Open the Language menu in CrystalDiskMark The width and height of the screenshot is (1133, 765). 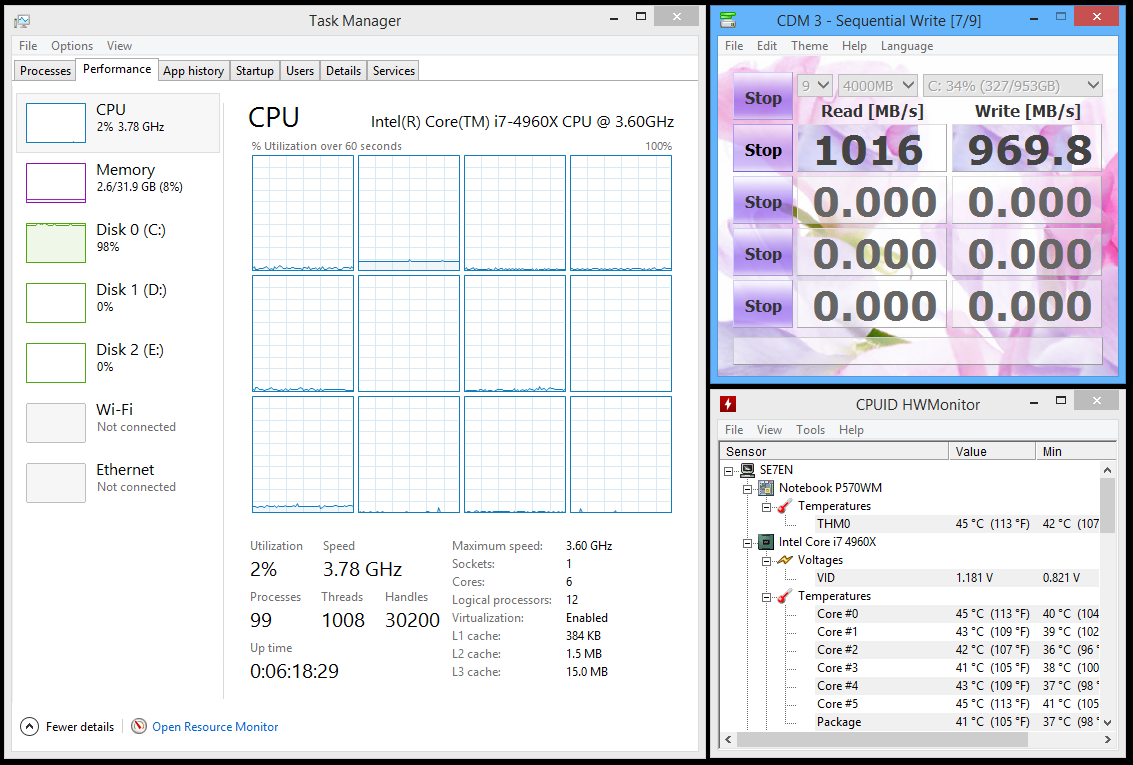pyautogui.click(x=907, y=46)
